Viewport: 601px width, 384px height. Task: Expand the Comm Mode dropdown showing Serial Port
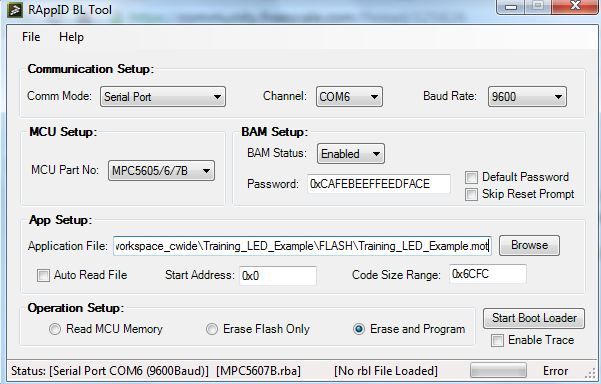pos(163,97)
